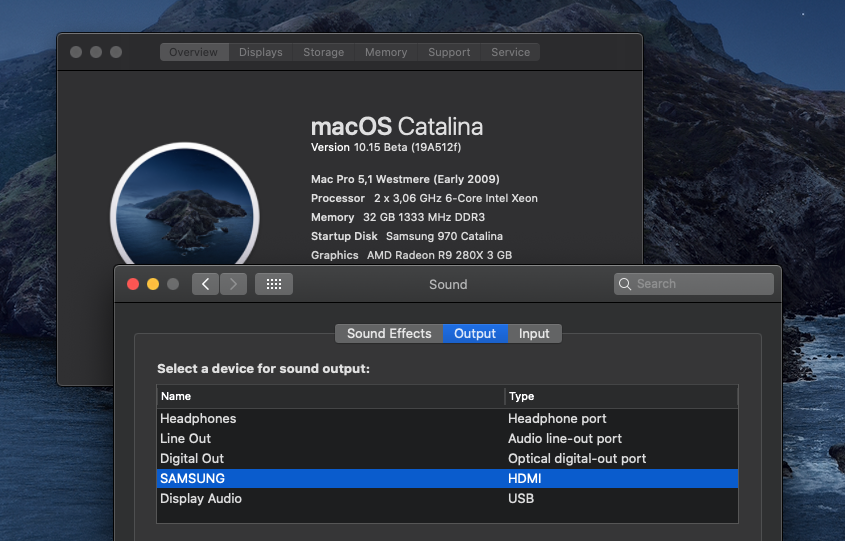845x541 pixels.
Task: Click the Name column header
Action: [x=330, y=396]
